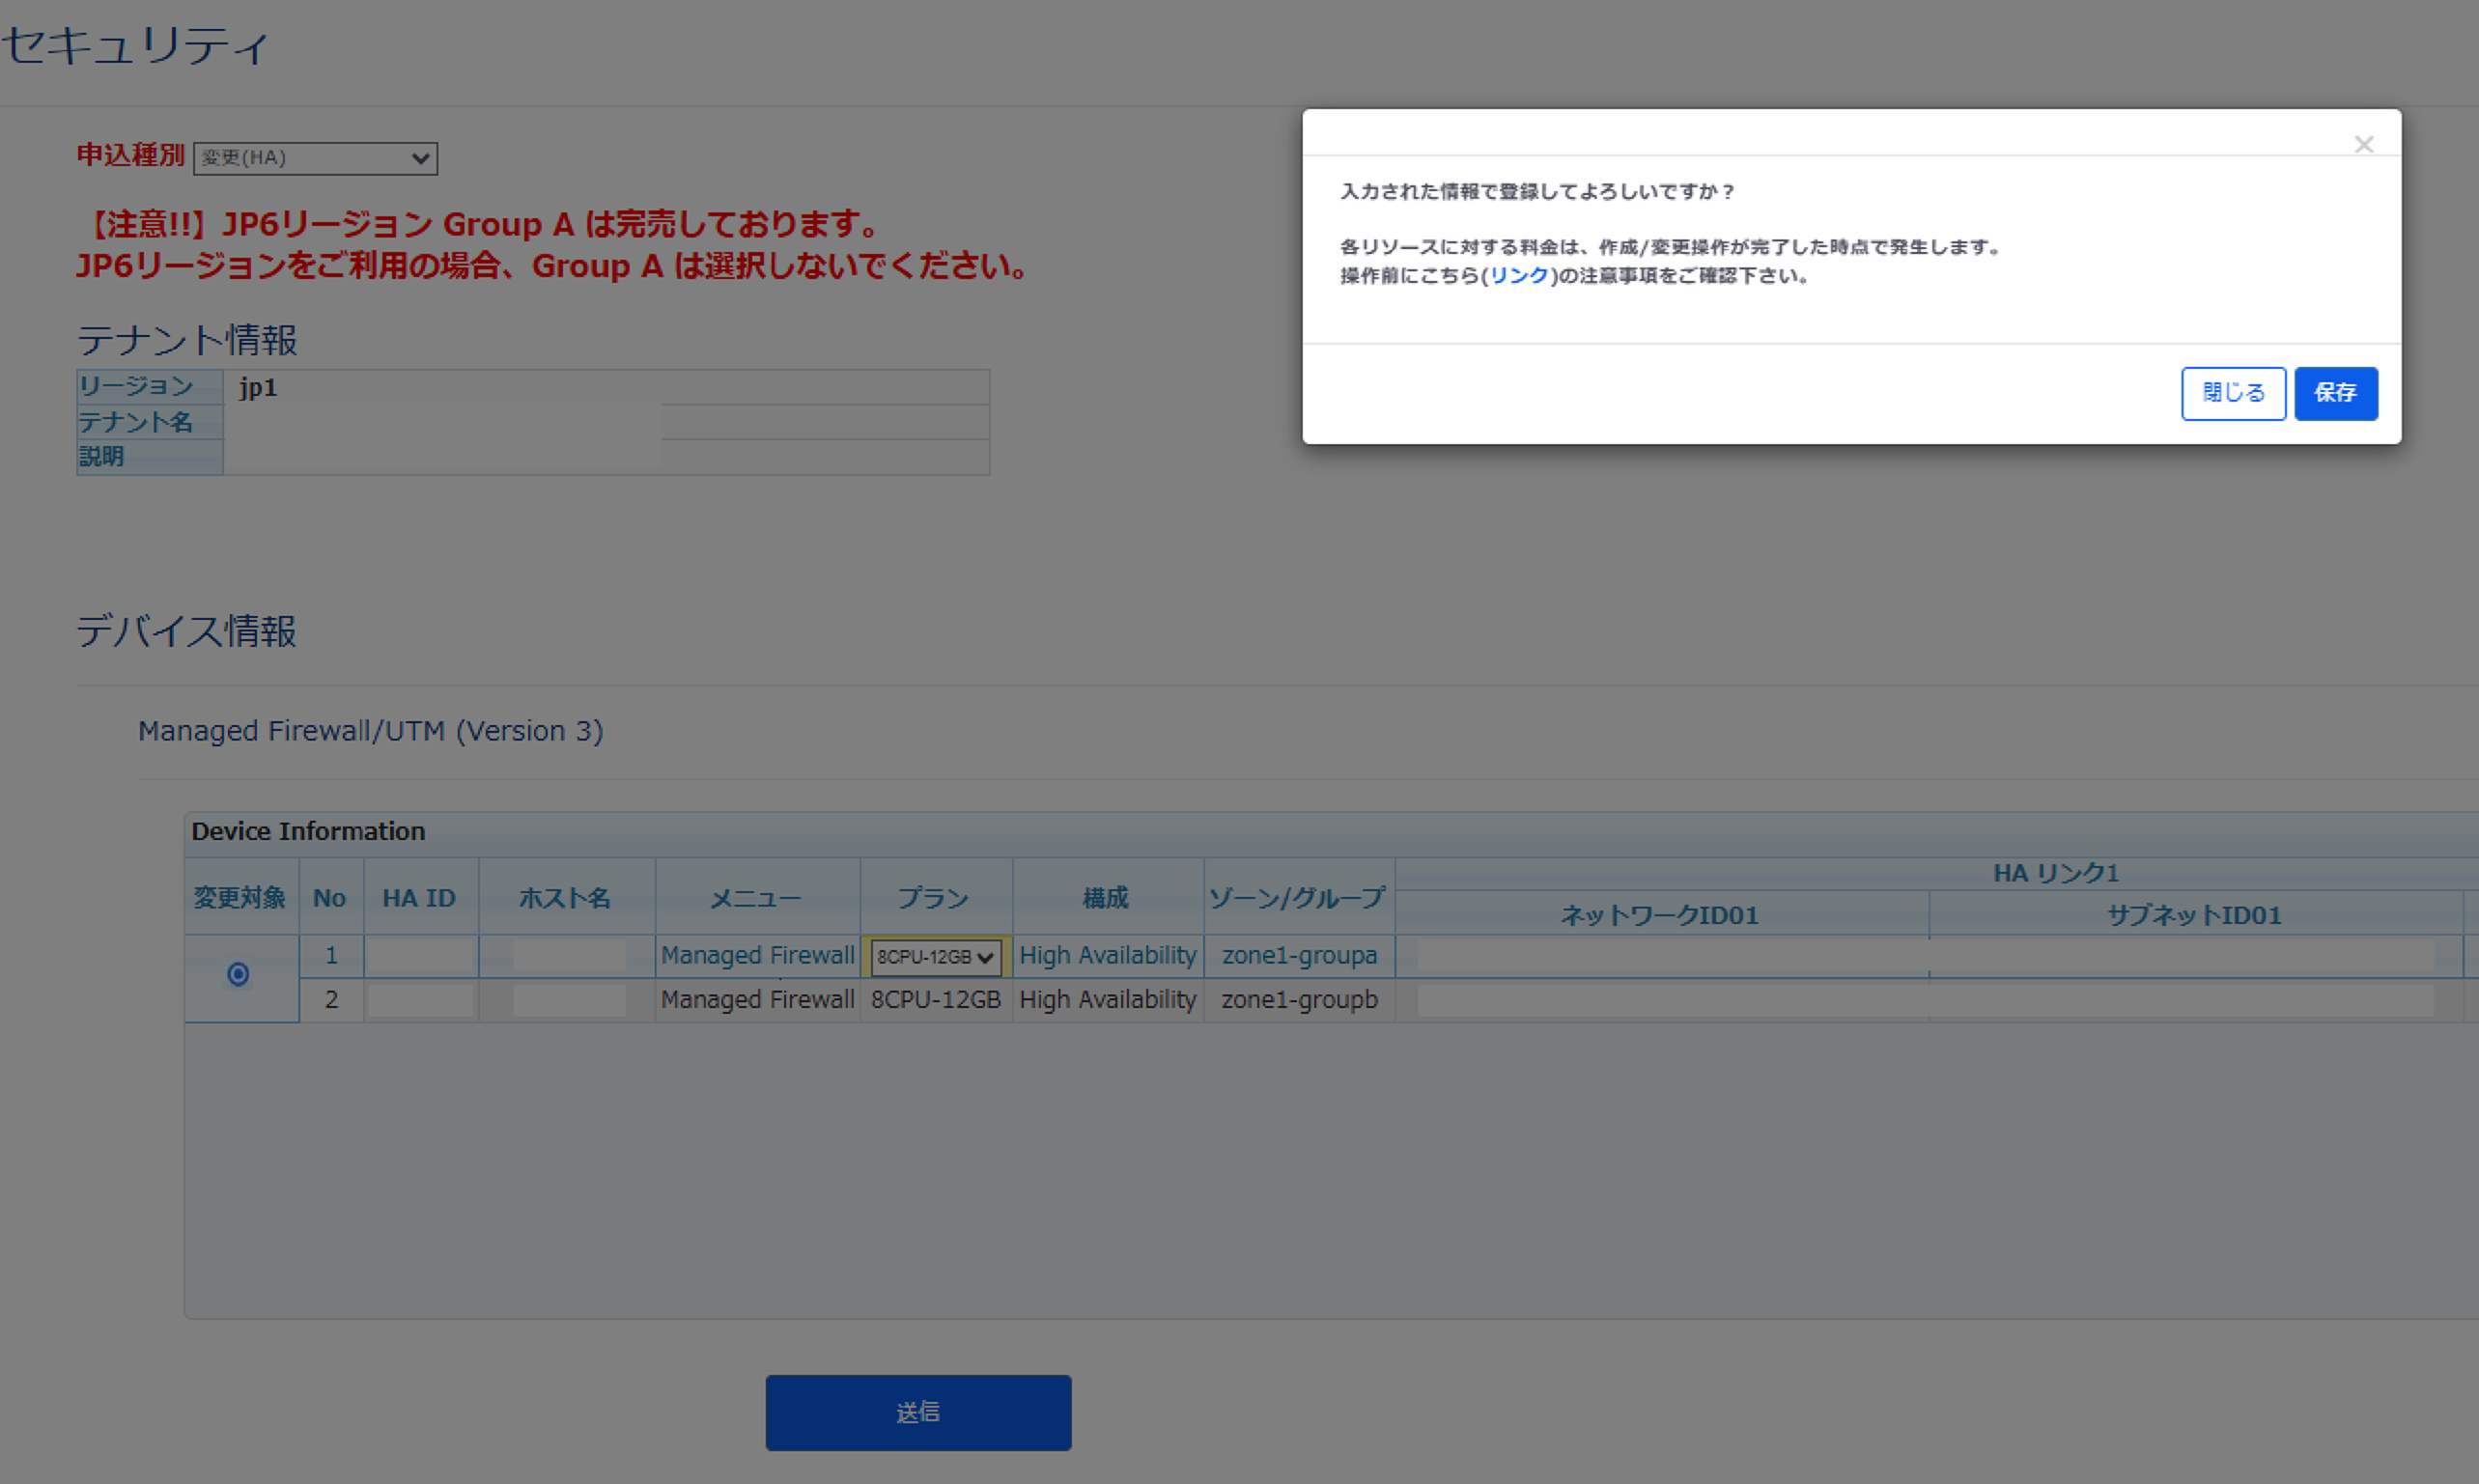Click the プラン column header
The image size is (2479, 1484).
coord(933,898)
